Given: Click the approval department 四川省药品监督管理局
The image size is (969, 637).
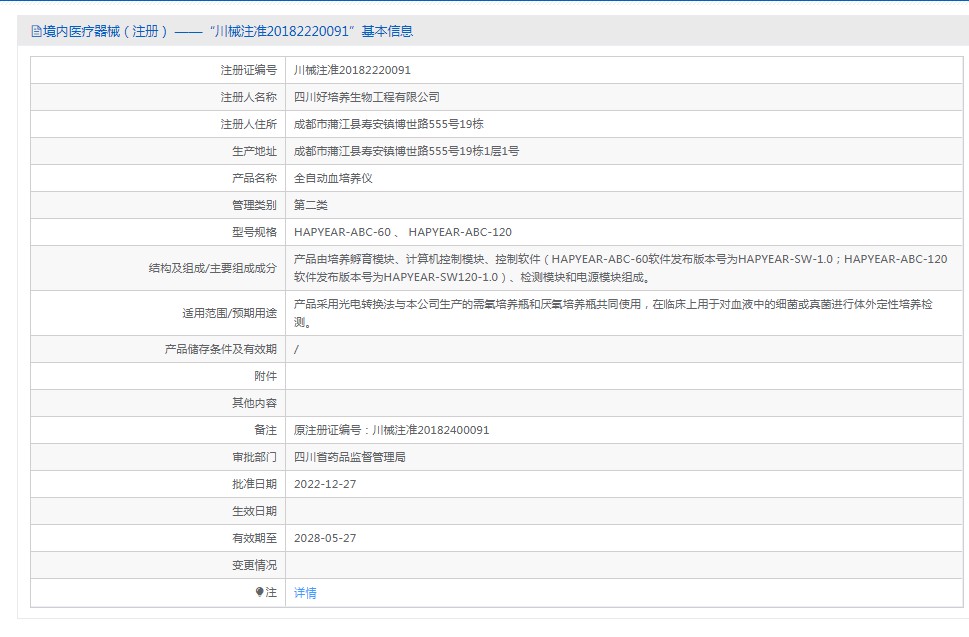Looking at the screenshot, I should click(349, 457).
